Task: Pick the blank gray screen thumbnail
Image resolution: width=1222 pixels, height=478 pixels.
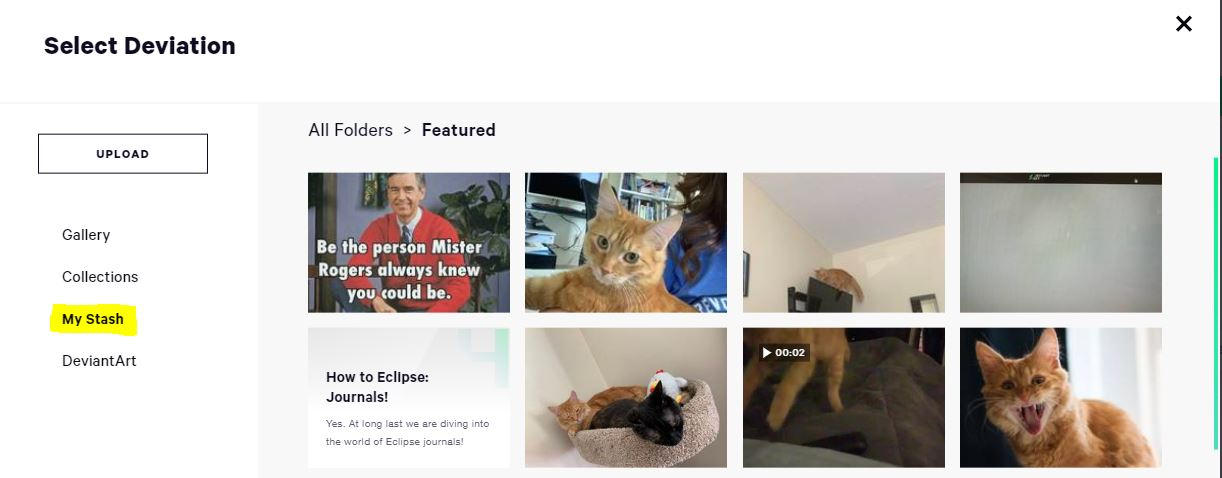Action: pyautogui.click(x=1061, y=243)
